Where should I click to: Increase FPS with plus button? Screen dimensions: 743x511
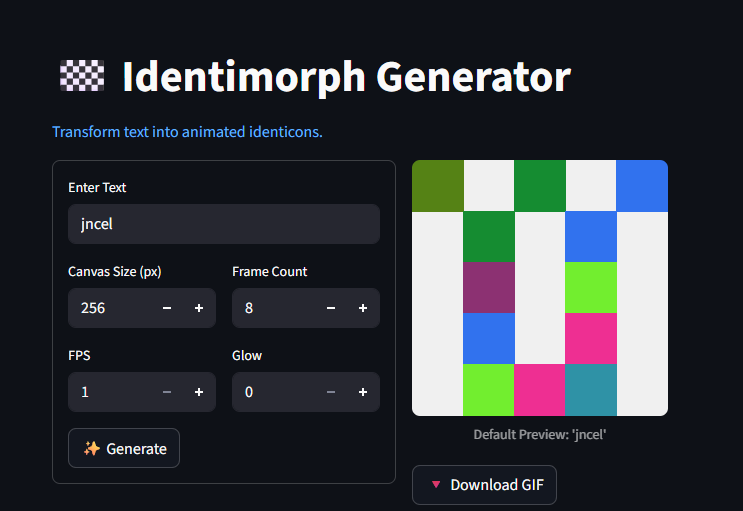tap(199, 392)
